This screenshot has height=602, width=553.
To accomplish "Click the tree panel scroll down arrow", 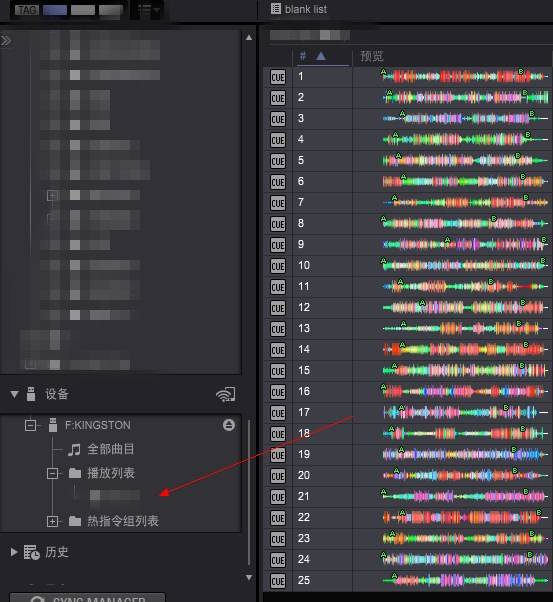I will [x=249, y=577].
